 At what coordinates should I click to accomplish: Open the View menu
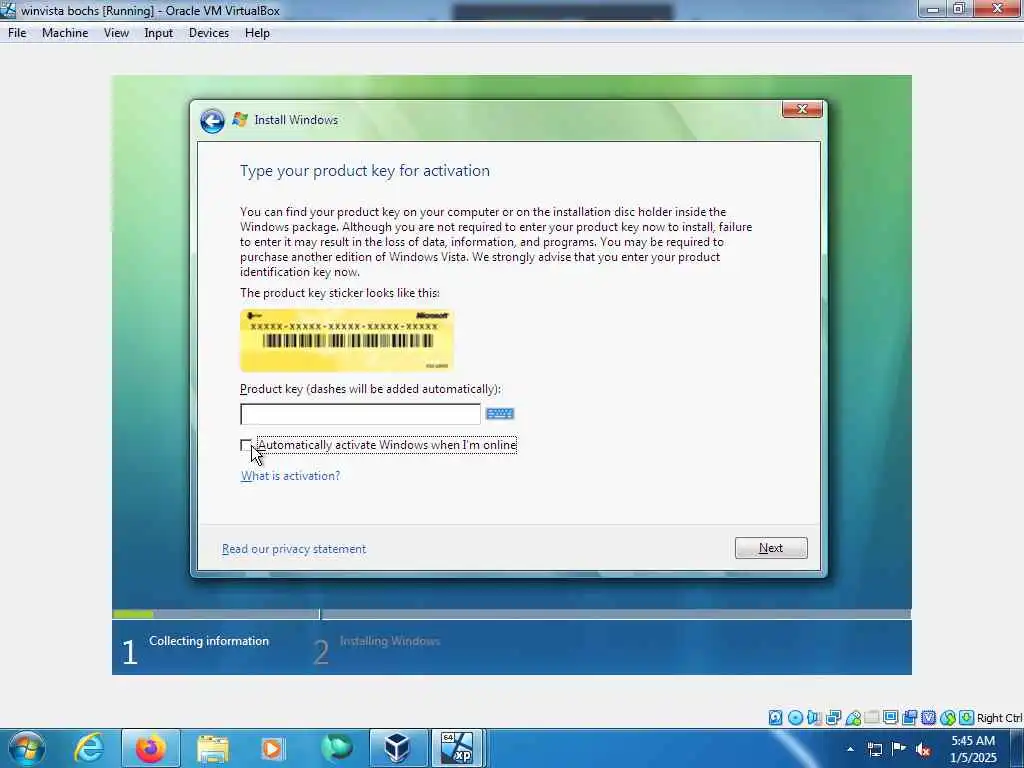coord(116,33)
